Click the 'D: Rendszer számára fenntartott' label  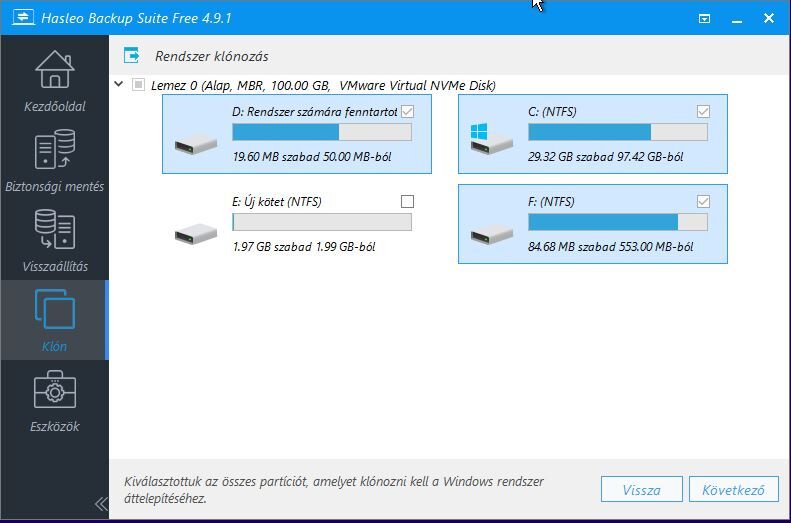tap(315, 112)
